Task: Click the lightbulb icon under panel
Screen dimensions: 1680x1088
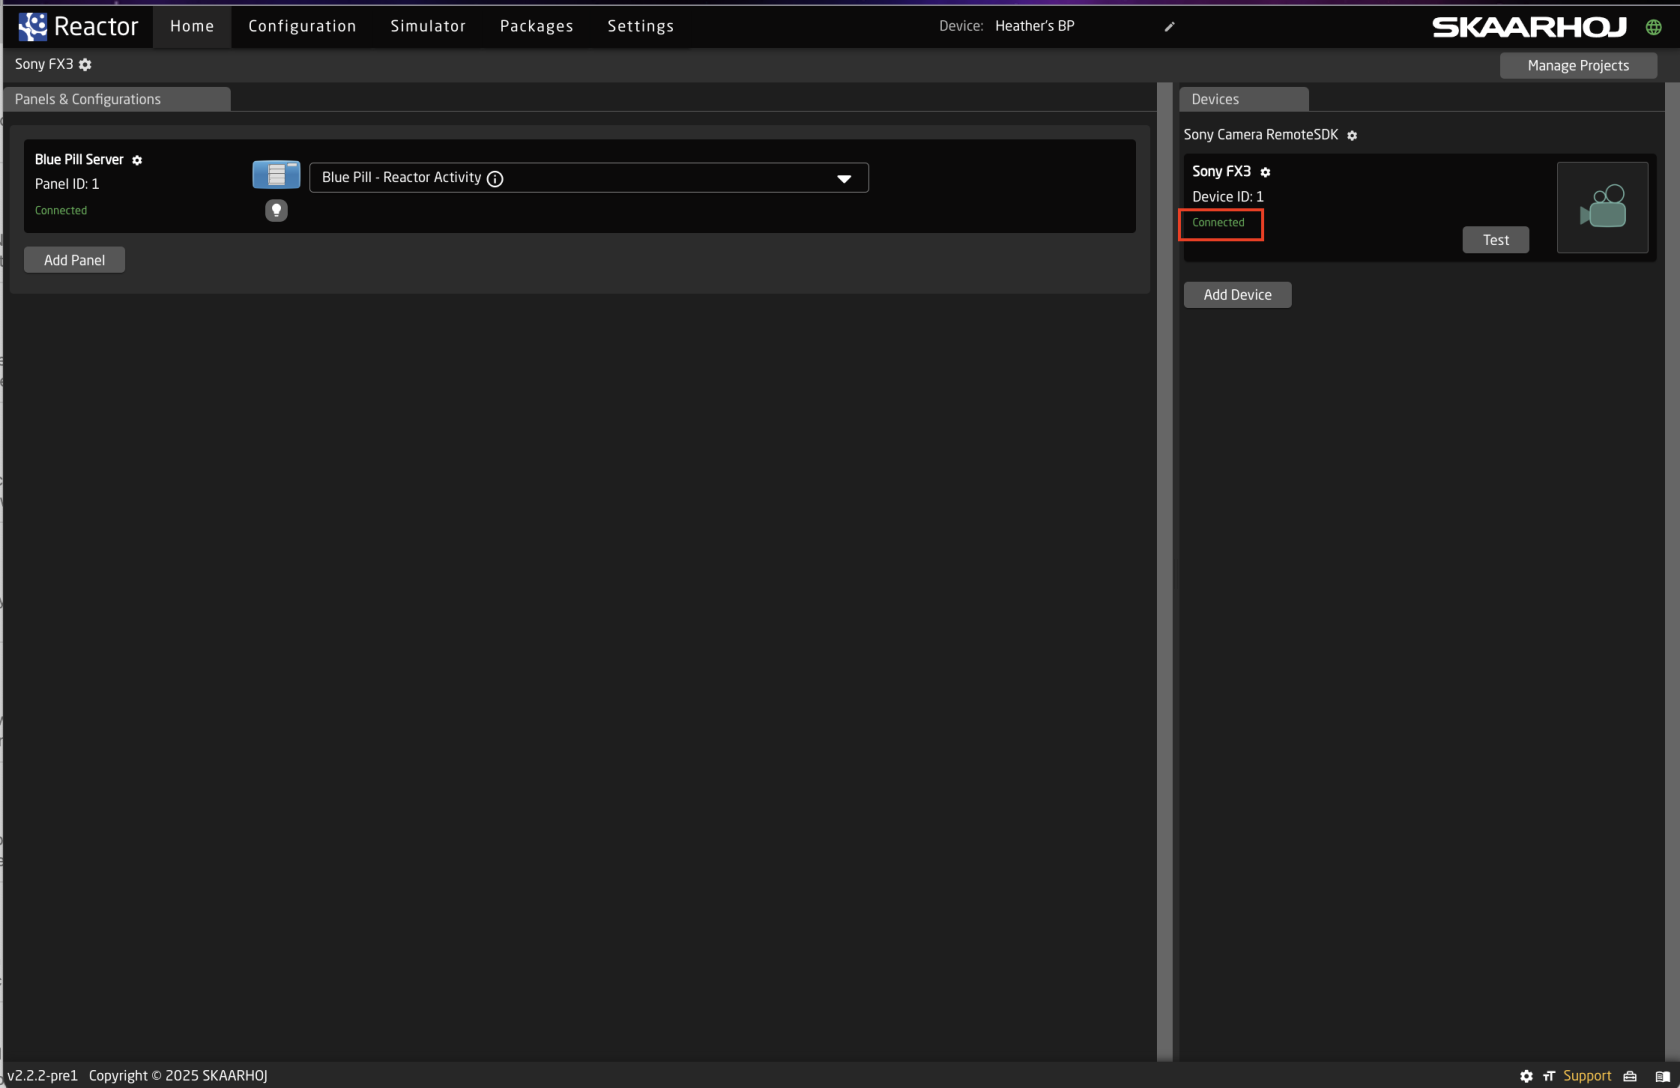Action: click(276, 210)
